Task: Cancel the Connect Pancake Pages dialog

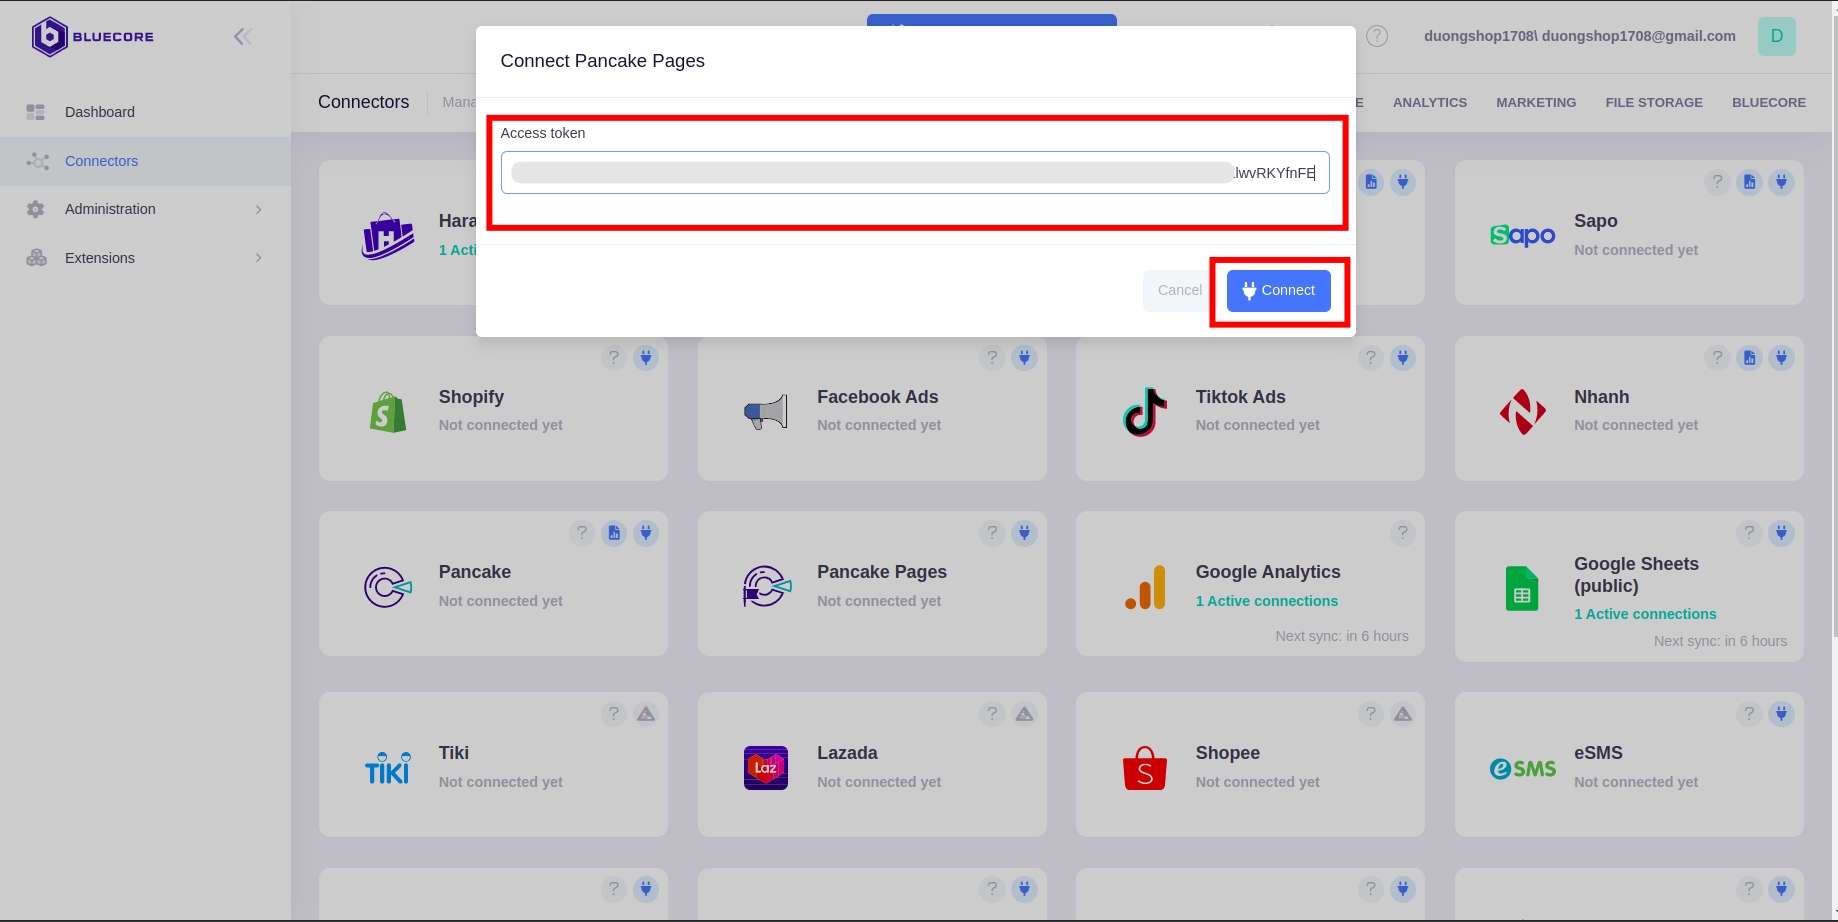Action: point(1179,291)
